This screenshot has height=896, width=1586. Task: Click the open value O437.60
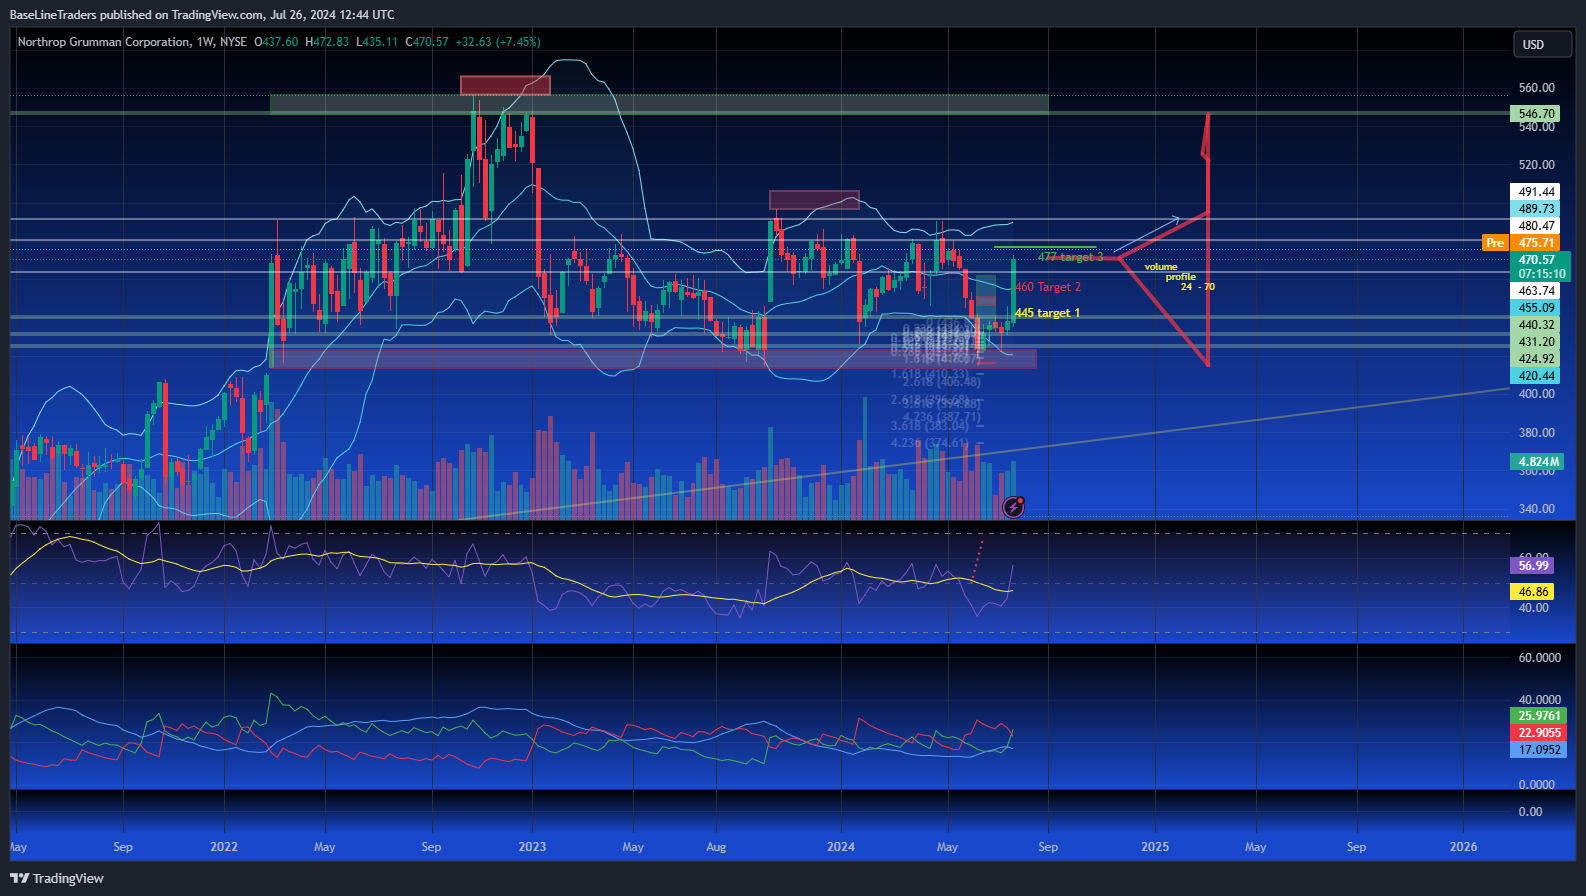click(x=276, y=42)
